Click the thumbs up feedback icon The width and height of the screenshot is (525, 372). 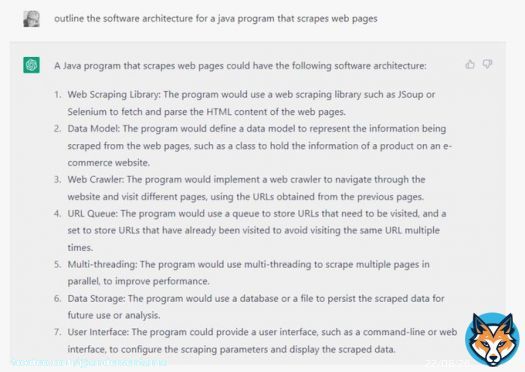470,64
